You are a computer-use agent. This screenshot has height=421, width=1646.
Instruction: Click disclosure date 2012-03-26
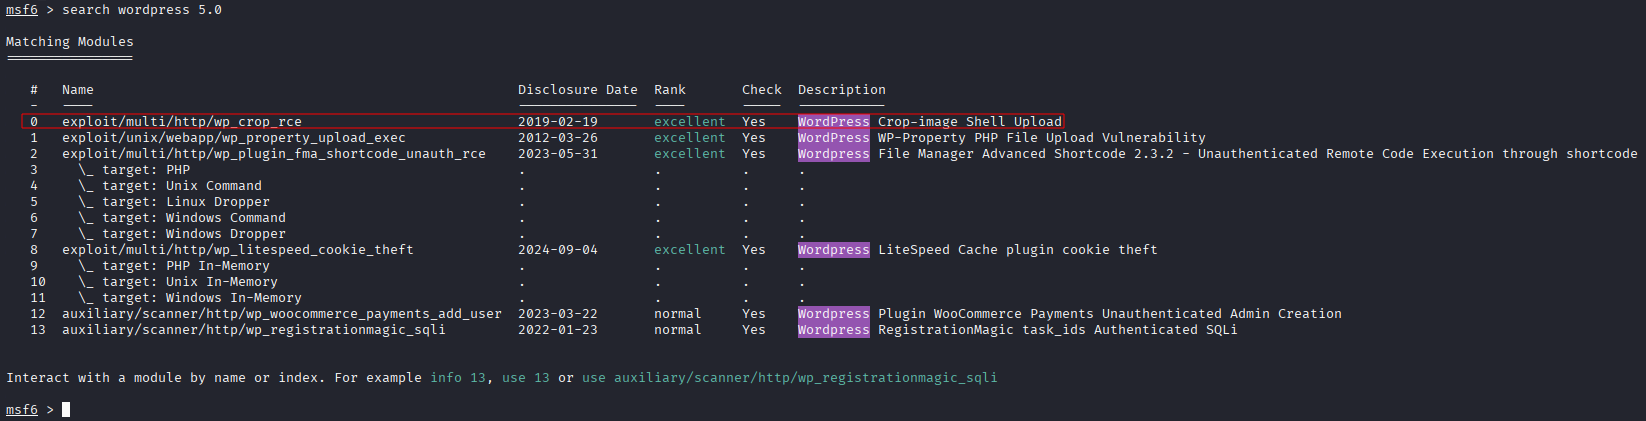[558, 138]
